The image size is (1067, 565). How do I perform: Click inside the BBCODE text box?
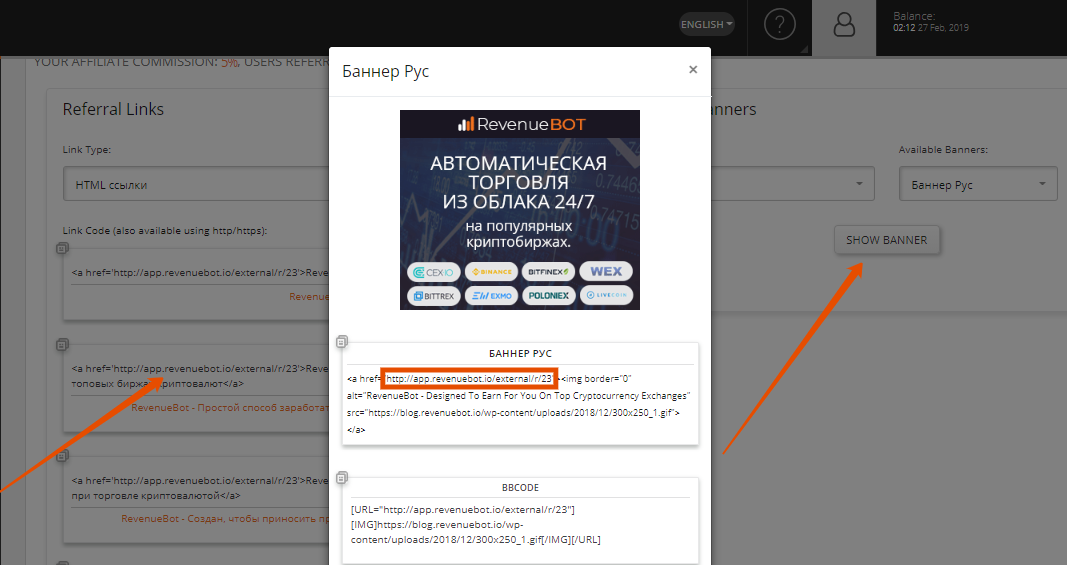[x=519, y=525]
